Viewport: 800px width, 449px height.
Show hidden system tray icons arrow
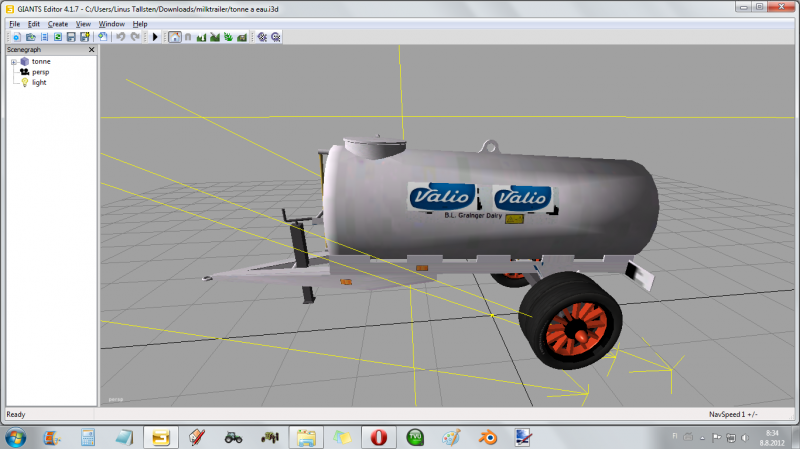[703, 438]
